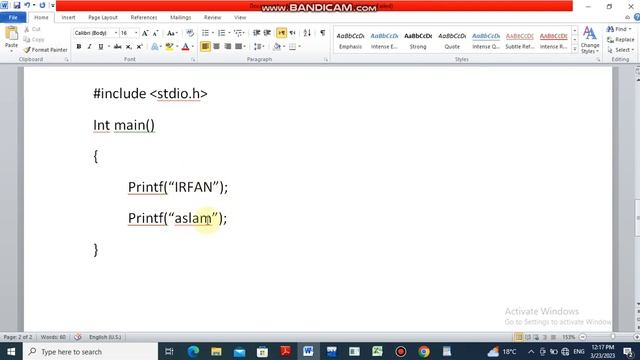Click the English (U.S.) language indicator

pyautogui.click(x=105, y=337)
